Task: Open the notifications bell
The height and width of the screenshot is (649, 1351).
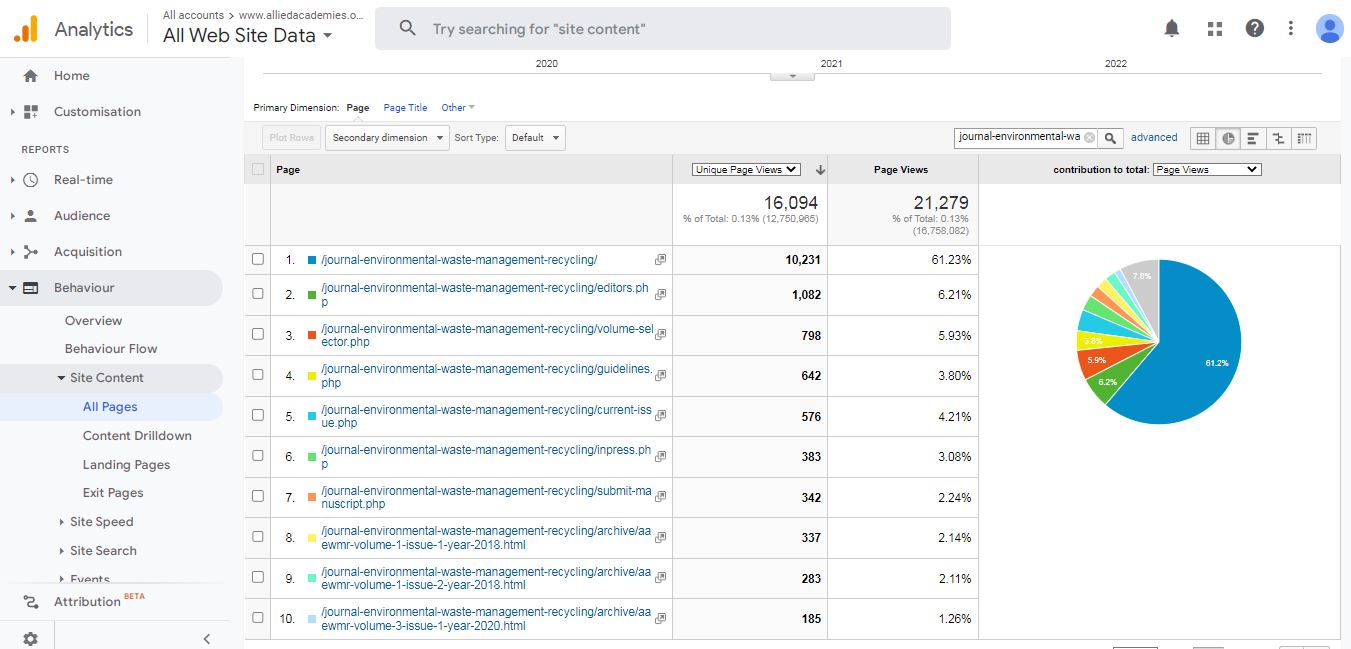Action: pos(1172,29)
